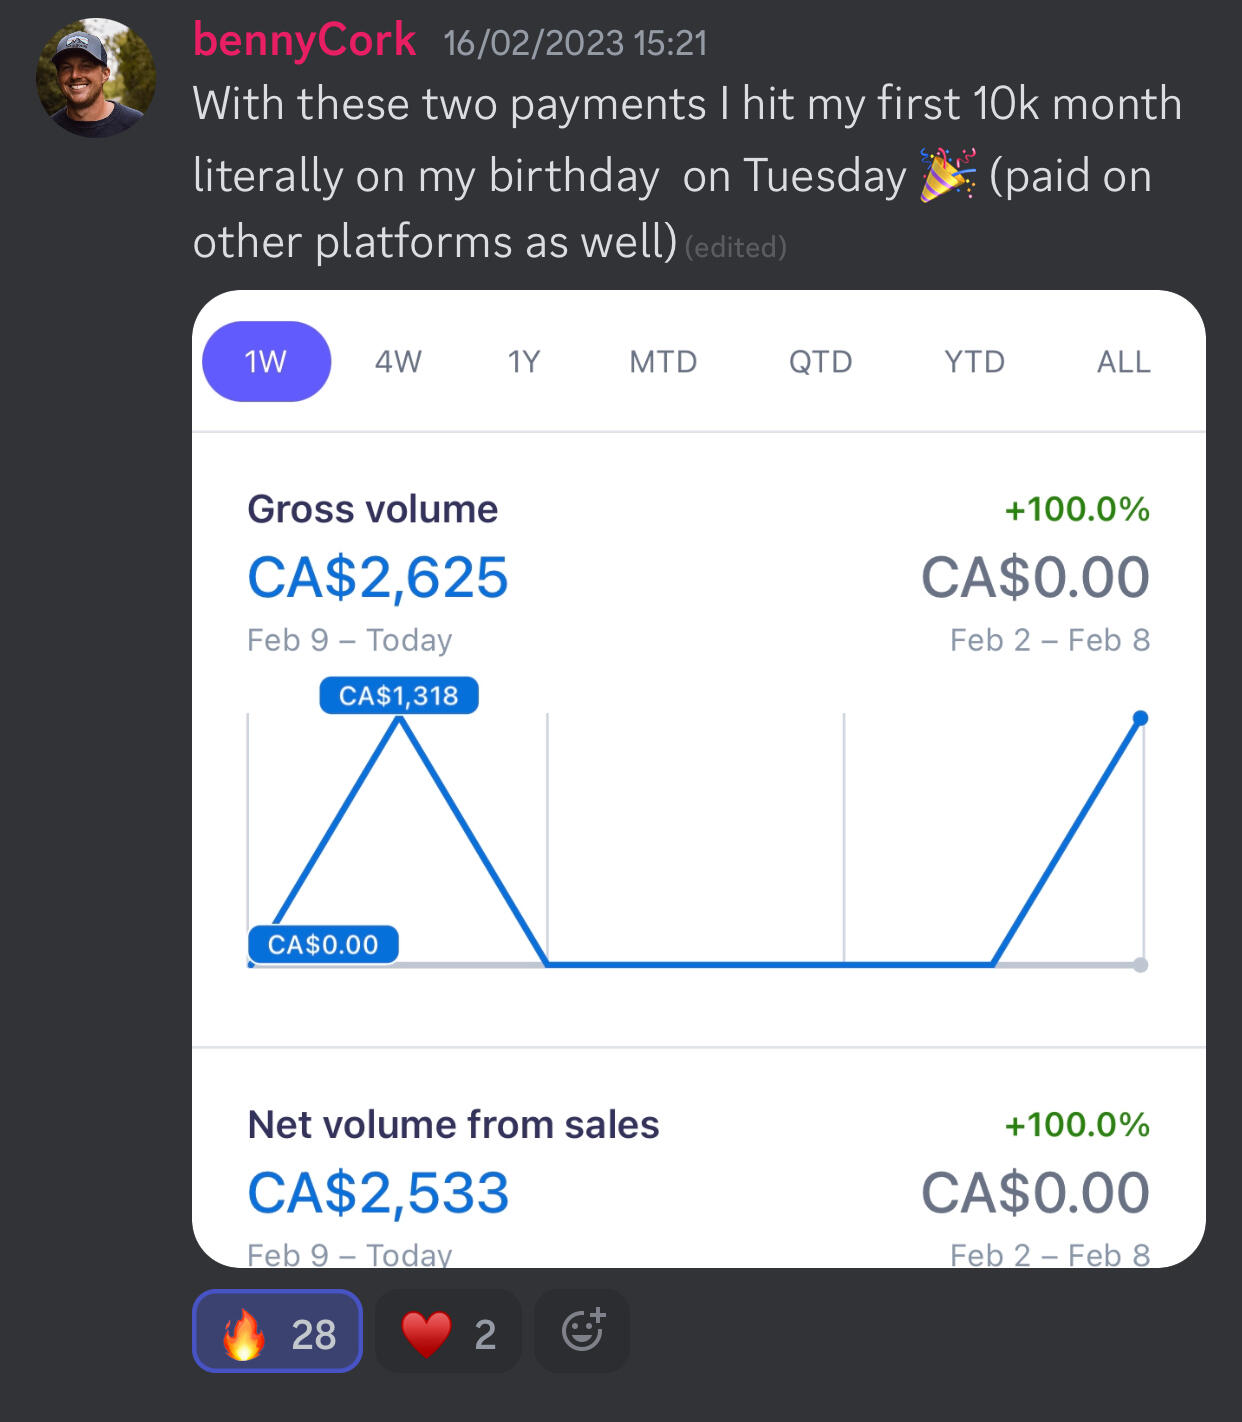
Task: Click the party popper emoji in the message
Action: [947, 175]
